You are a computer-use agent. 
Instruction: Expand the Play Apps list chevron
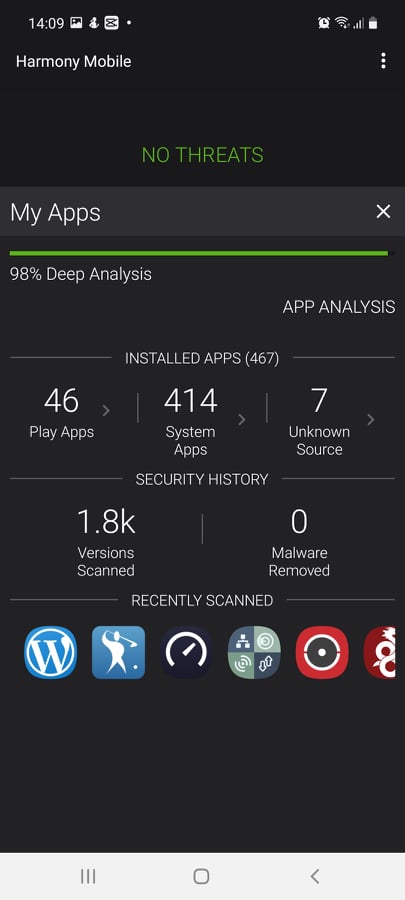point(106,410)
